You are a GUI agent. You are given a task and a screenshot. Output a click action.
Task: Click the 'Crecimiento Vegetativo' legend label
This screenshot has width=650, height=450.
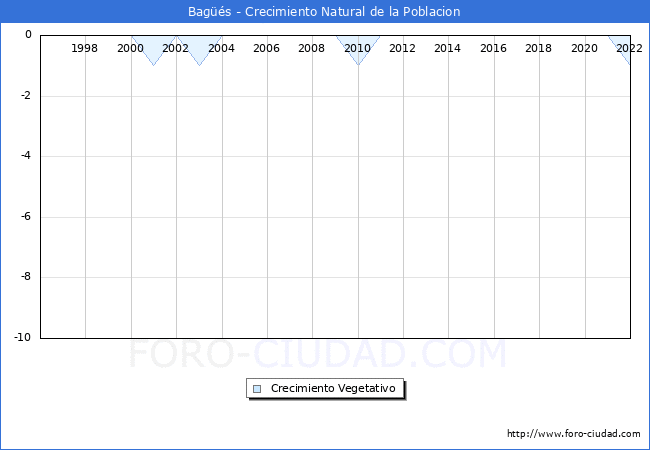click(x=333, y=388)
